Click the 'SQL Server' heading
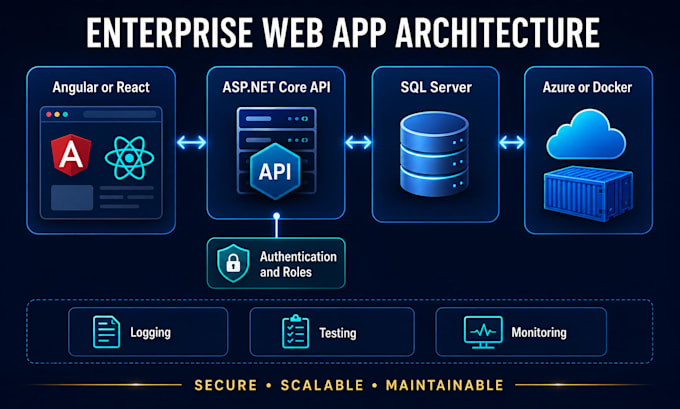 (436, 87)
